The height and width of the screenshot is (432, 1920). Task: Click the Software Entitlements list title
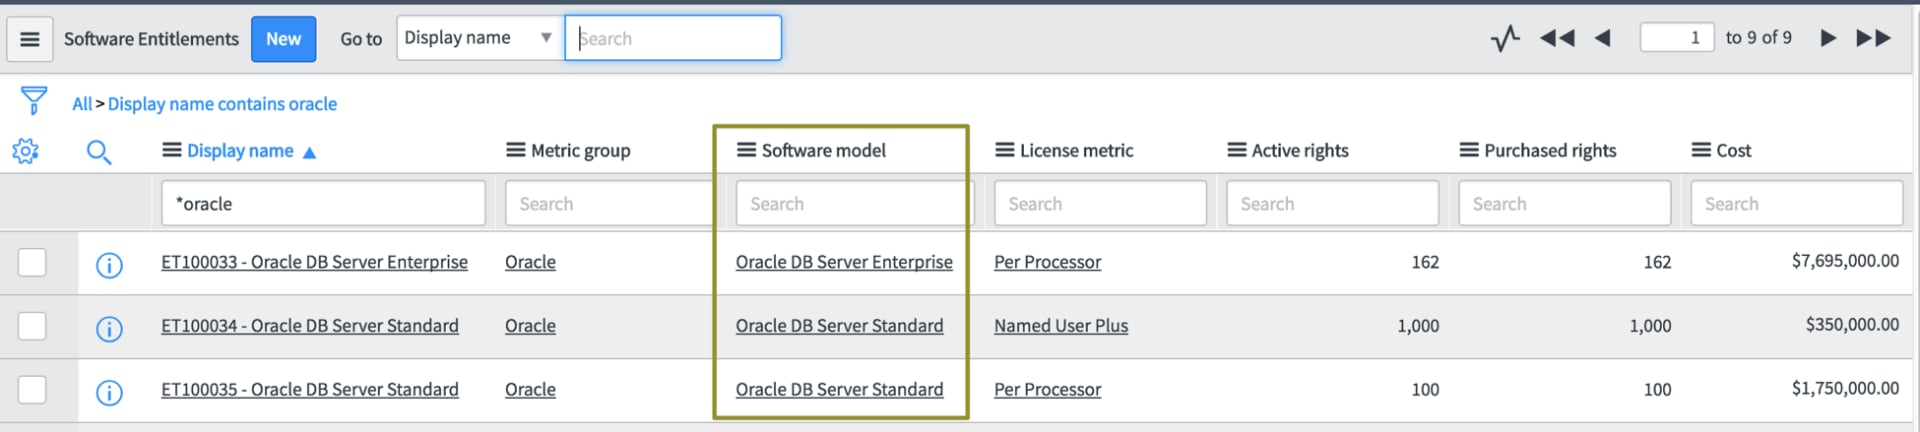coord(151,39)
